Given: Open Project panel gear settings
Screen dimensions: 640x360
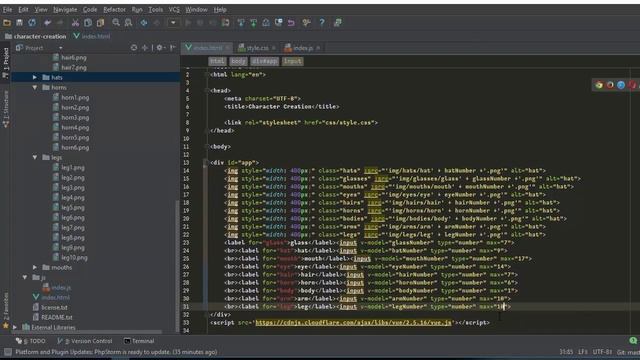Looking at the screenshot, I should (160, 48).
